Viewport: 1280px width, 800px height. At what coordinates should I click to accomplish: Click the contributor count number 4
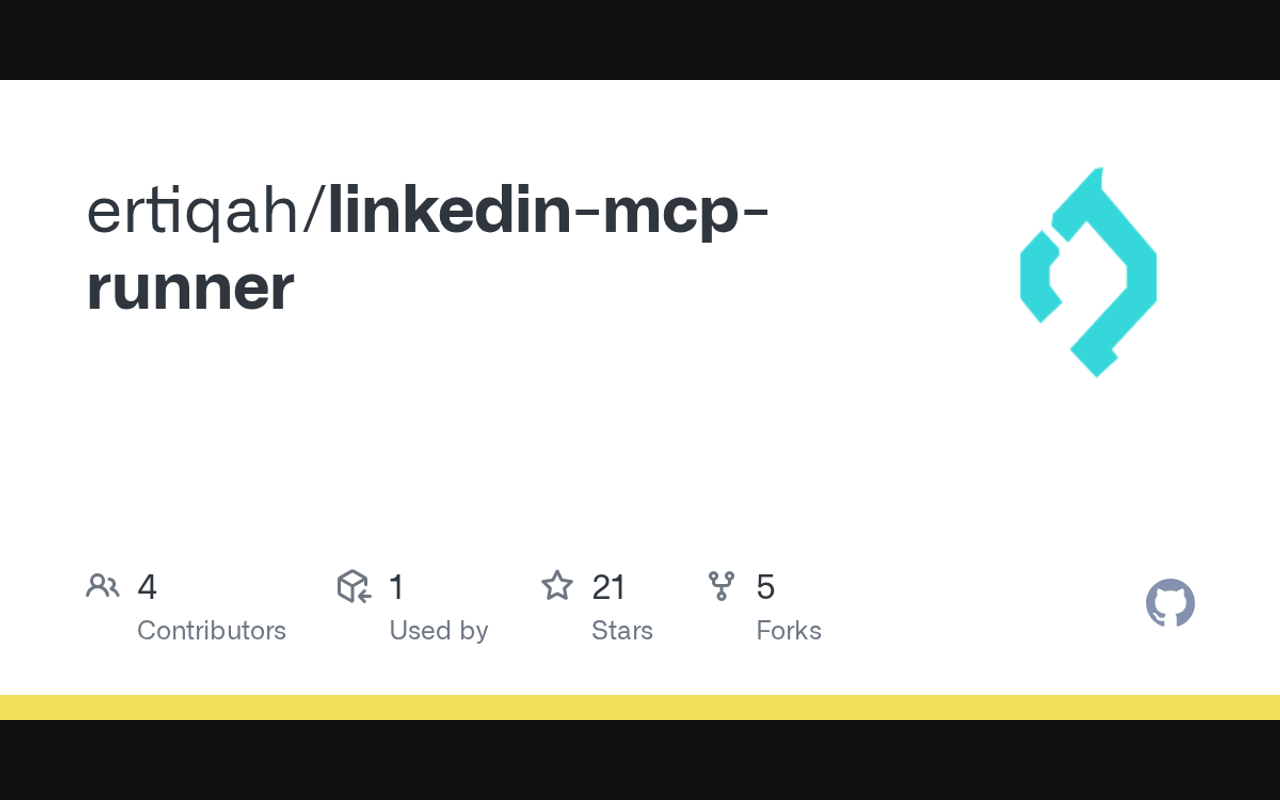click(x=147, y=587)
